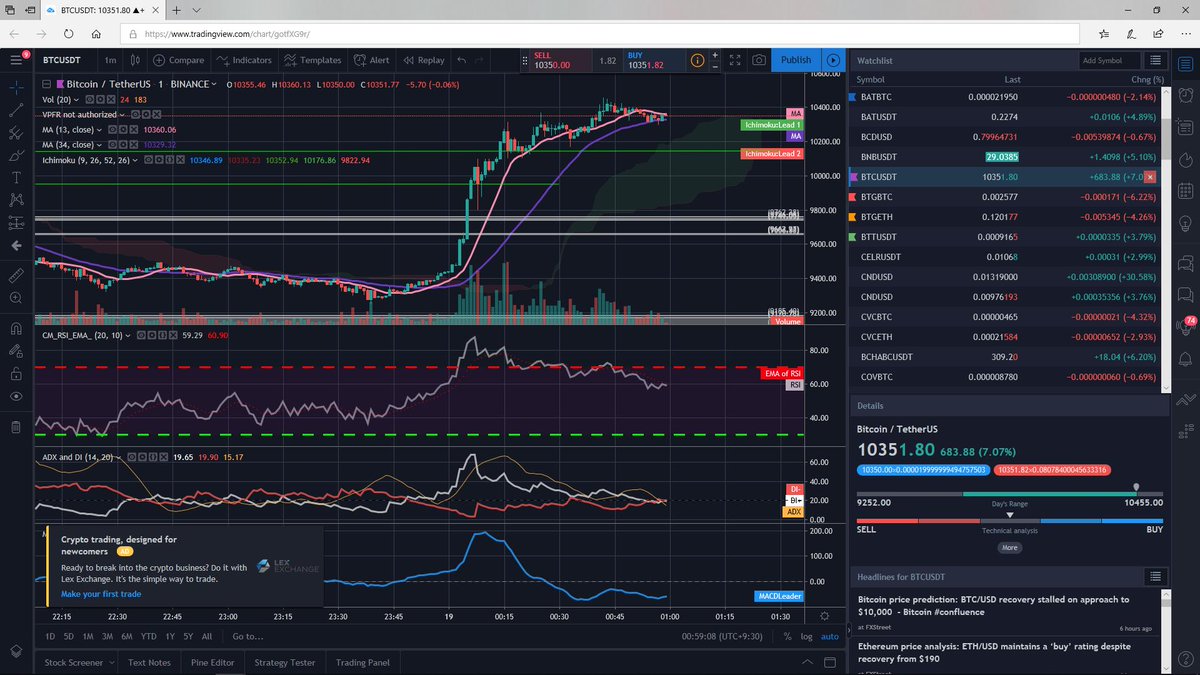Delete drawings with the trash icon

[16, 427]
